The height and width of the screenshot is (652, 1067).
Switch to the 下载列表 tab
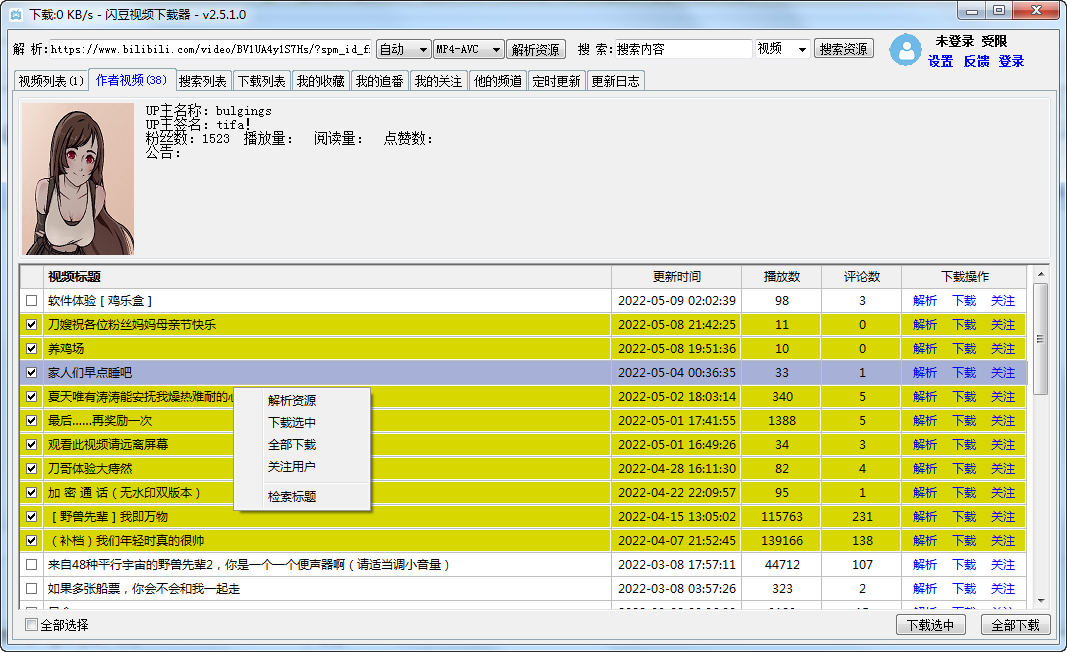click(261, 81)
